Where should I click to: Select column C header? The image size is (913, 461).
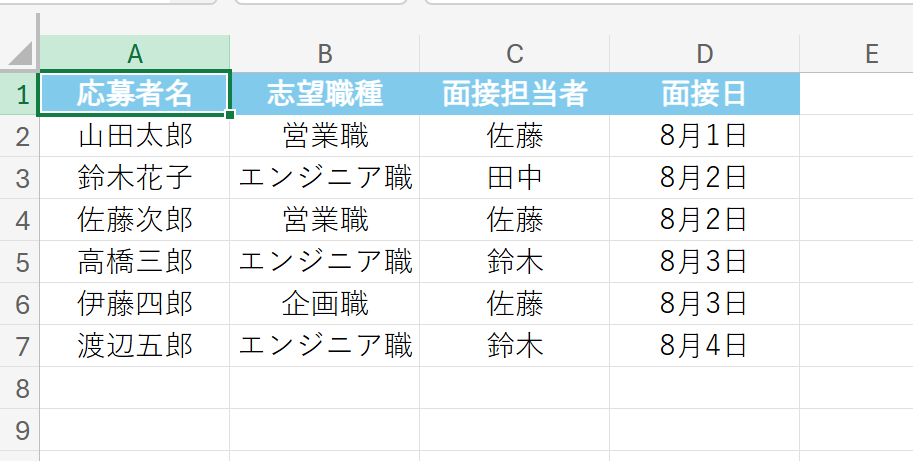(x=514, y=54)
